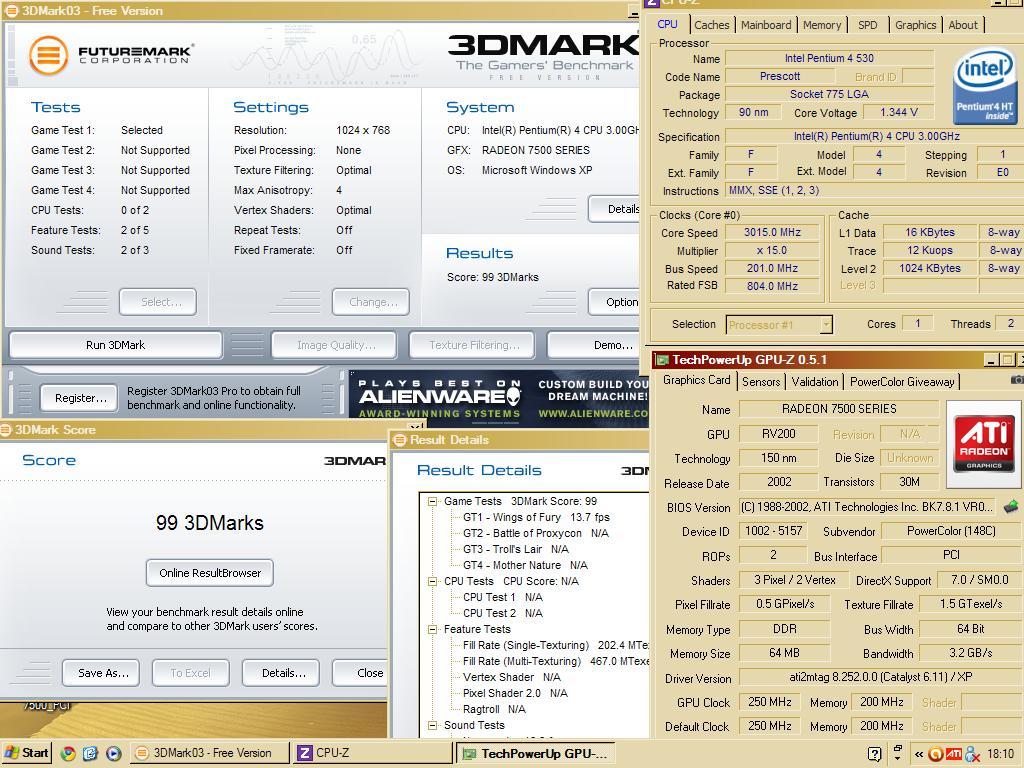
Task: Select the GT4 - Mother Nature row
Action: pos(525,566)
